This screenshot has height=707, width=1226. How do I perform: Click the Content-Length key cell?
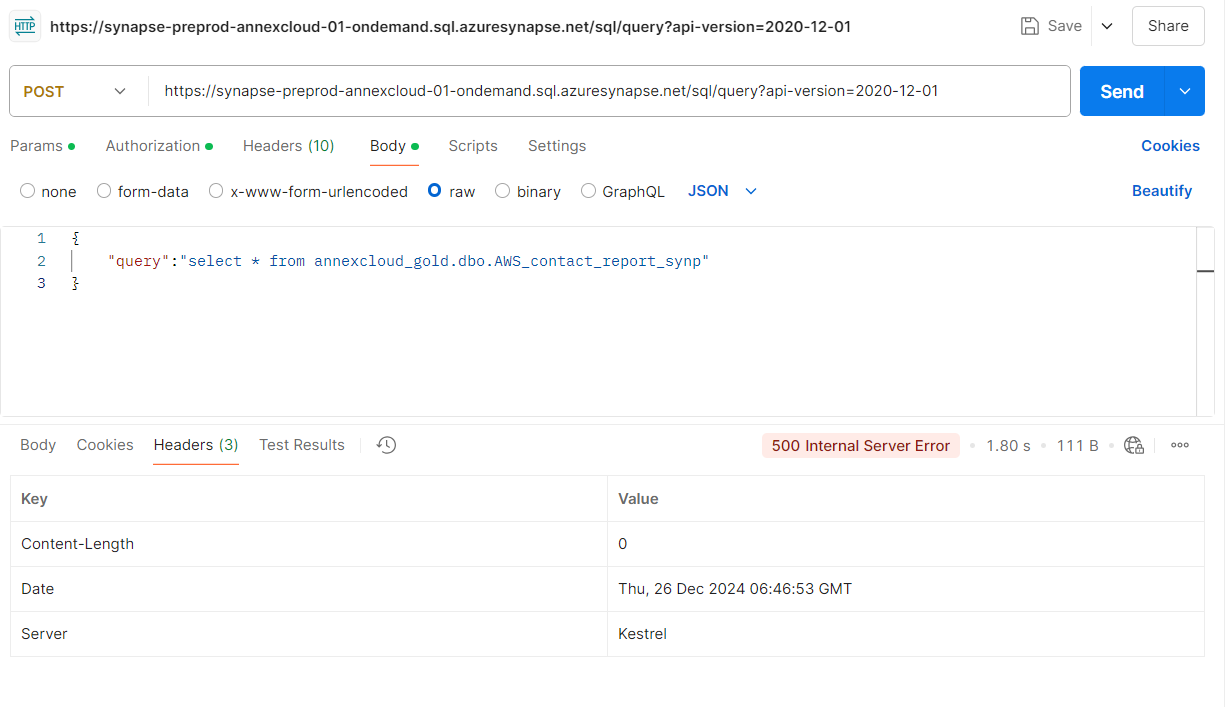[309, 544]
